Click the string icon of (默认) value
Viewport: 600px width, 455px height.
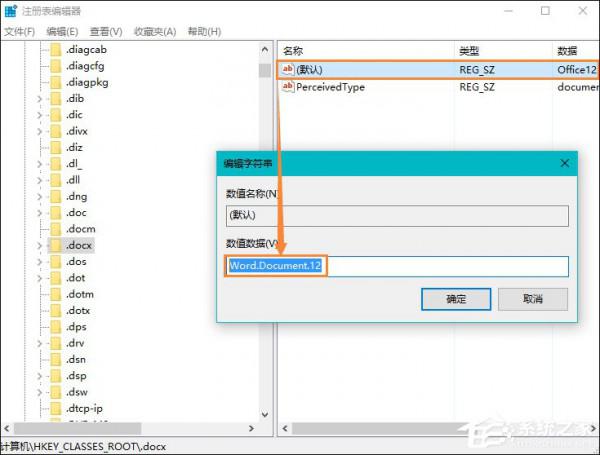288,69
